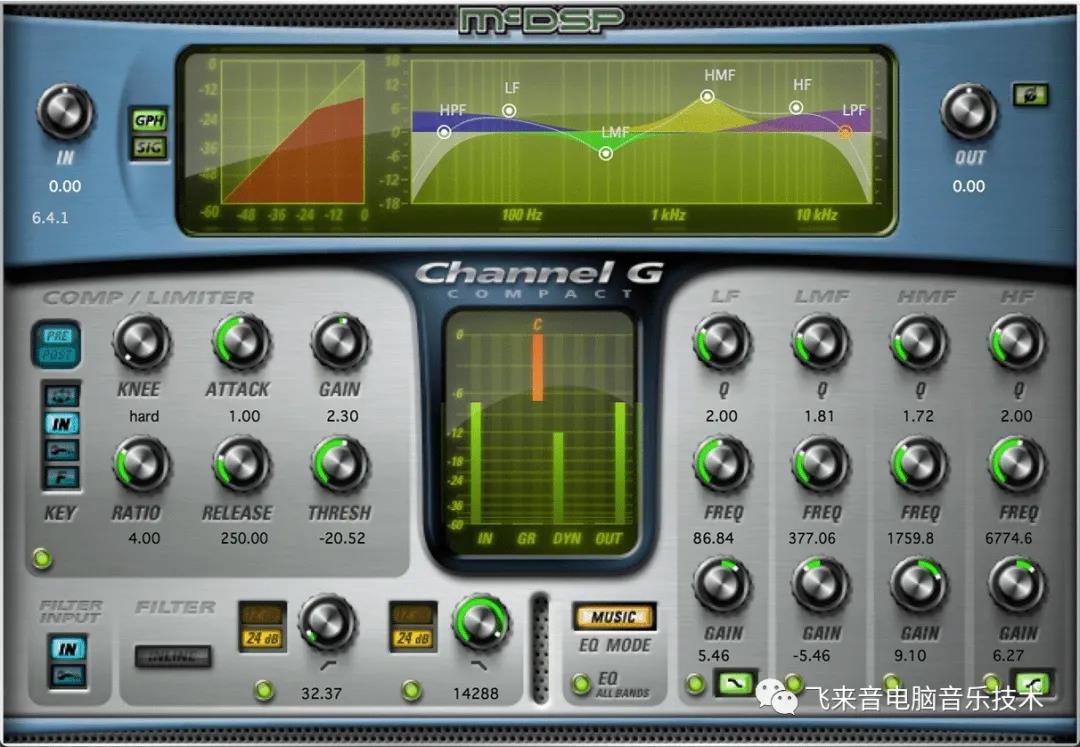Toggle the LF low-shelf shape button
The height and width of the screenshot is (747, 1080).
pos(736,684)
